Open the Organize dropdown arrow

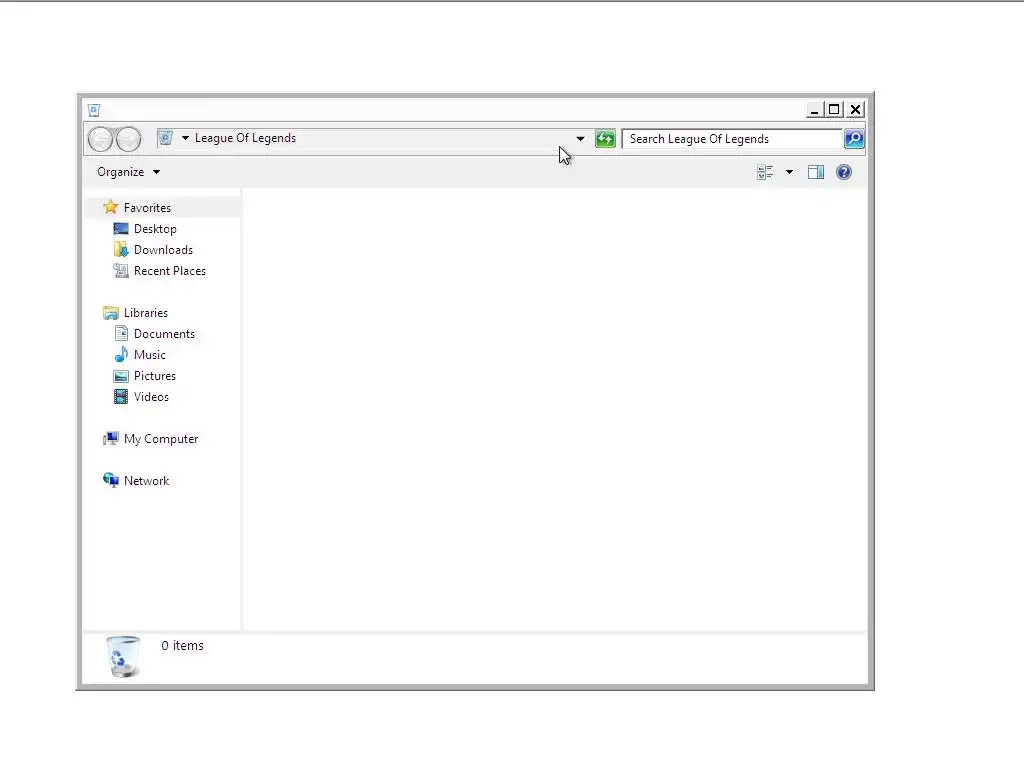pos(156,172)
